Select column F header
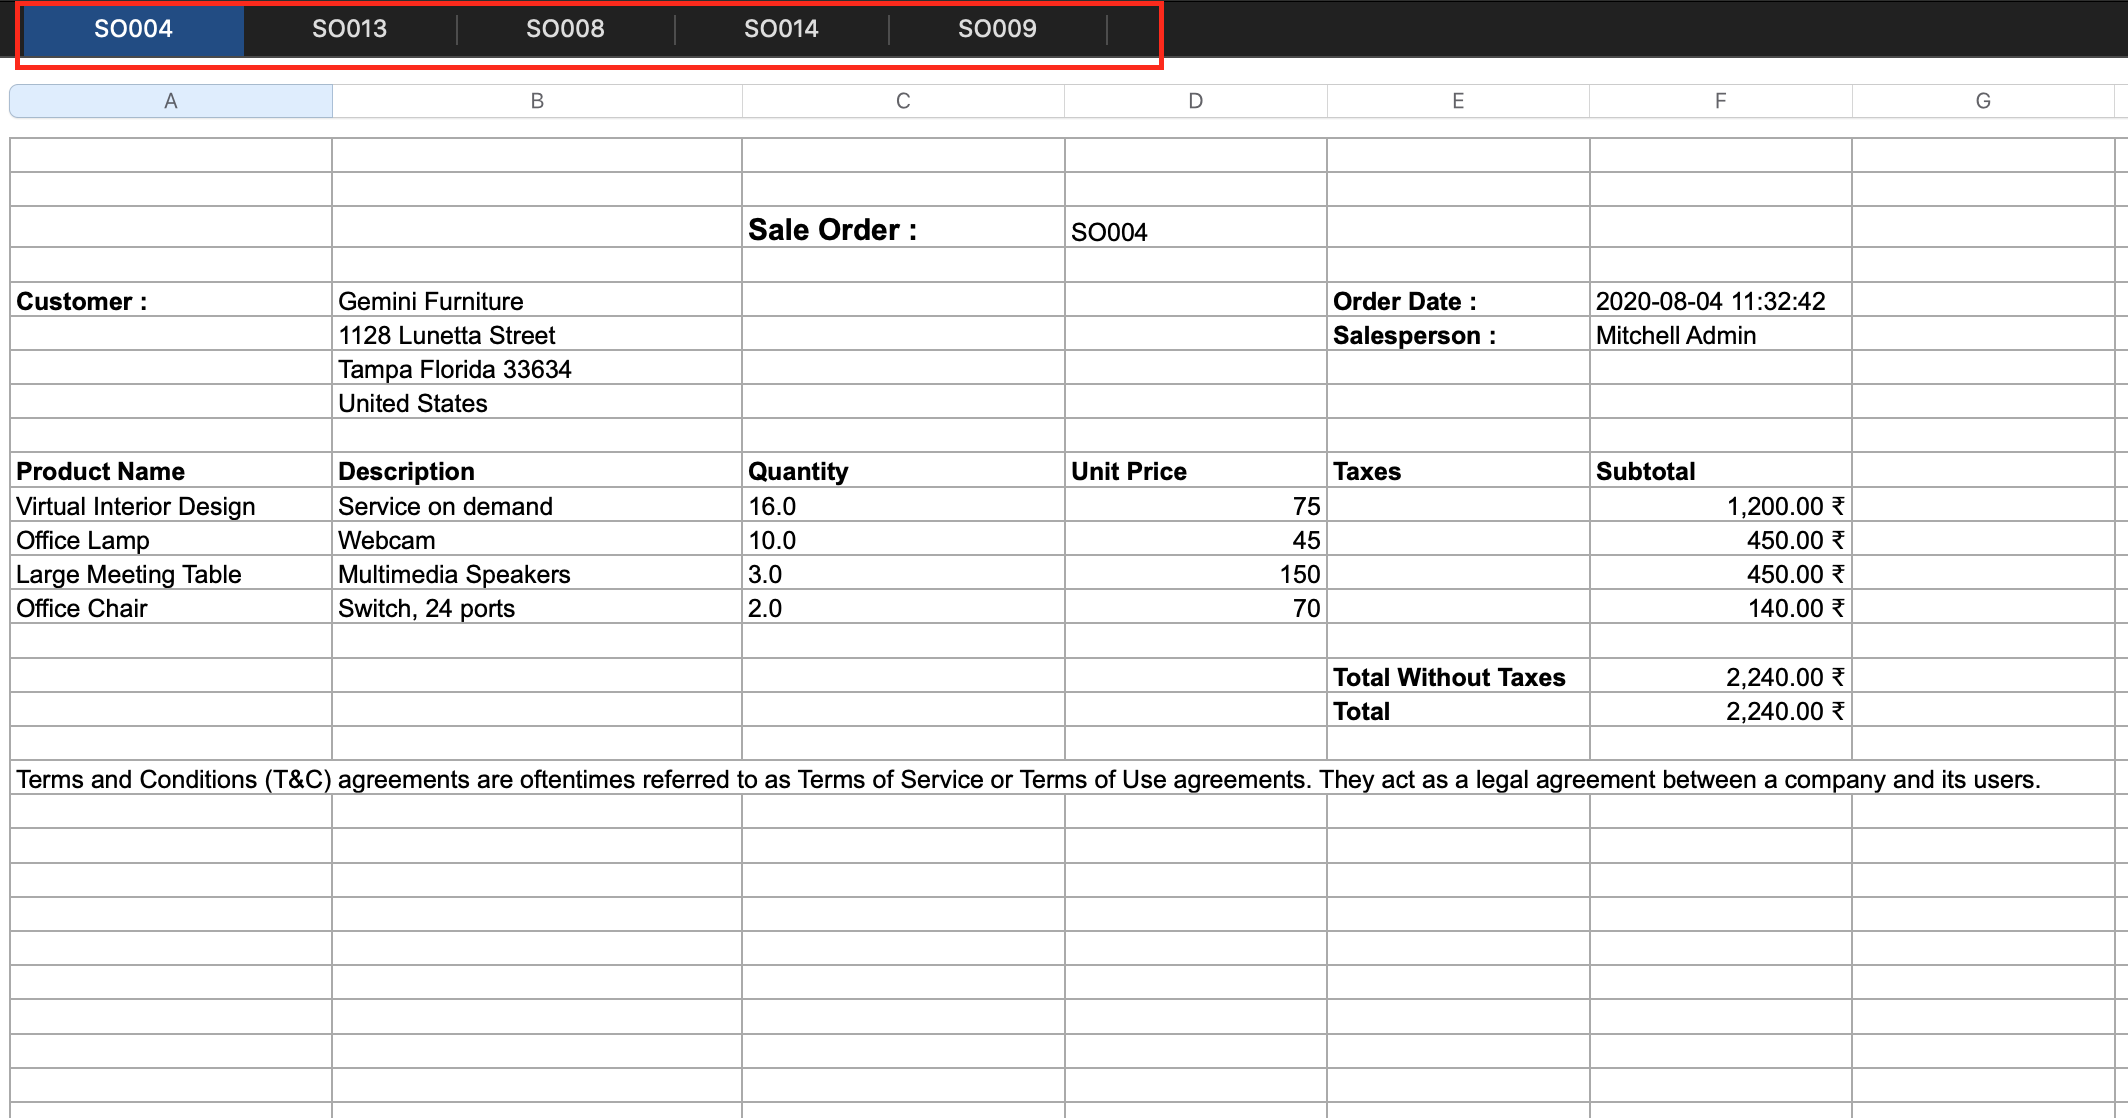This screenshot has height=1118, width=2128. click(1721, 101)
